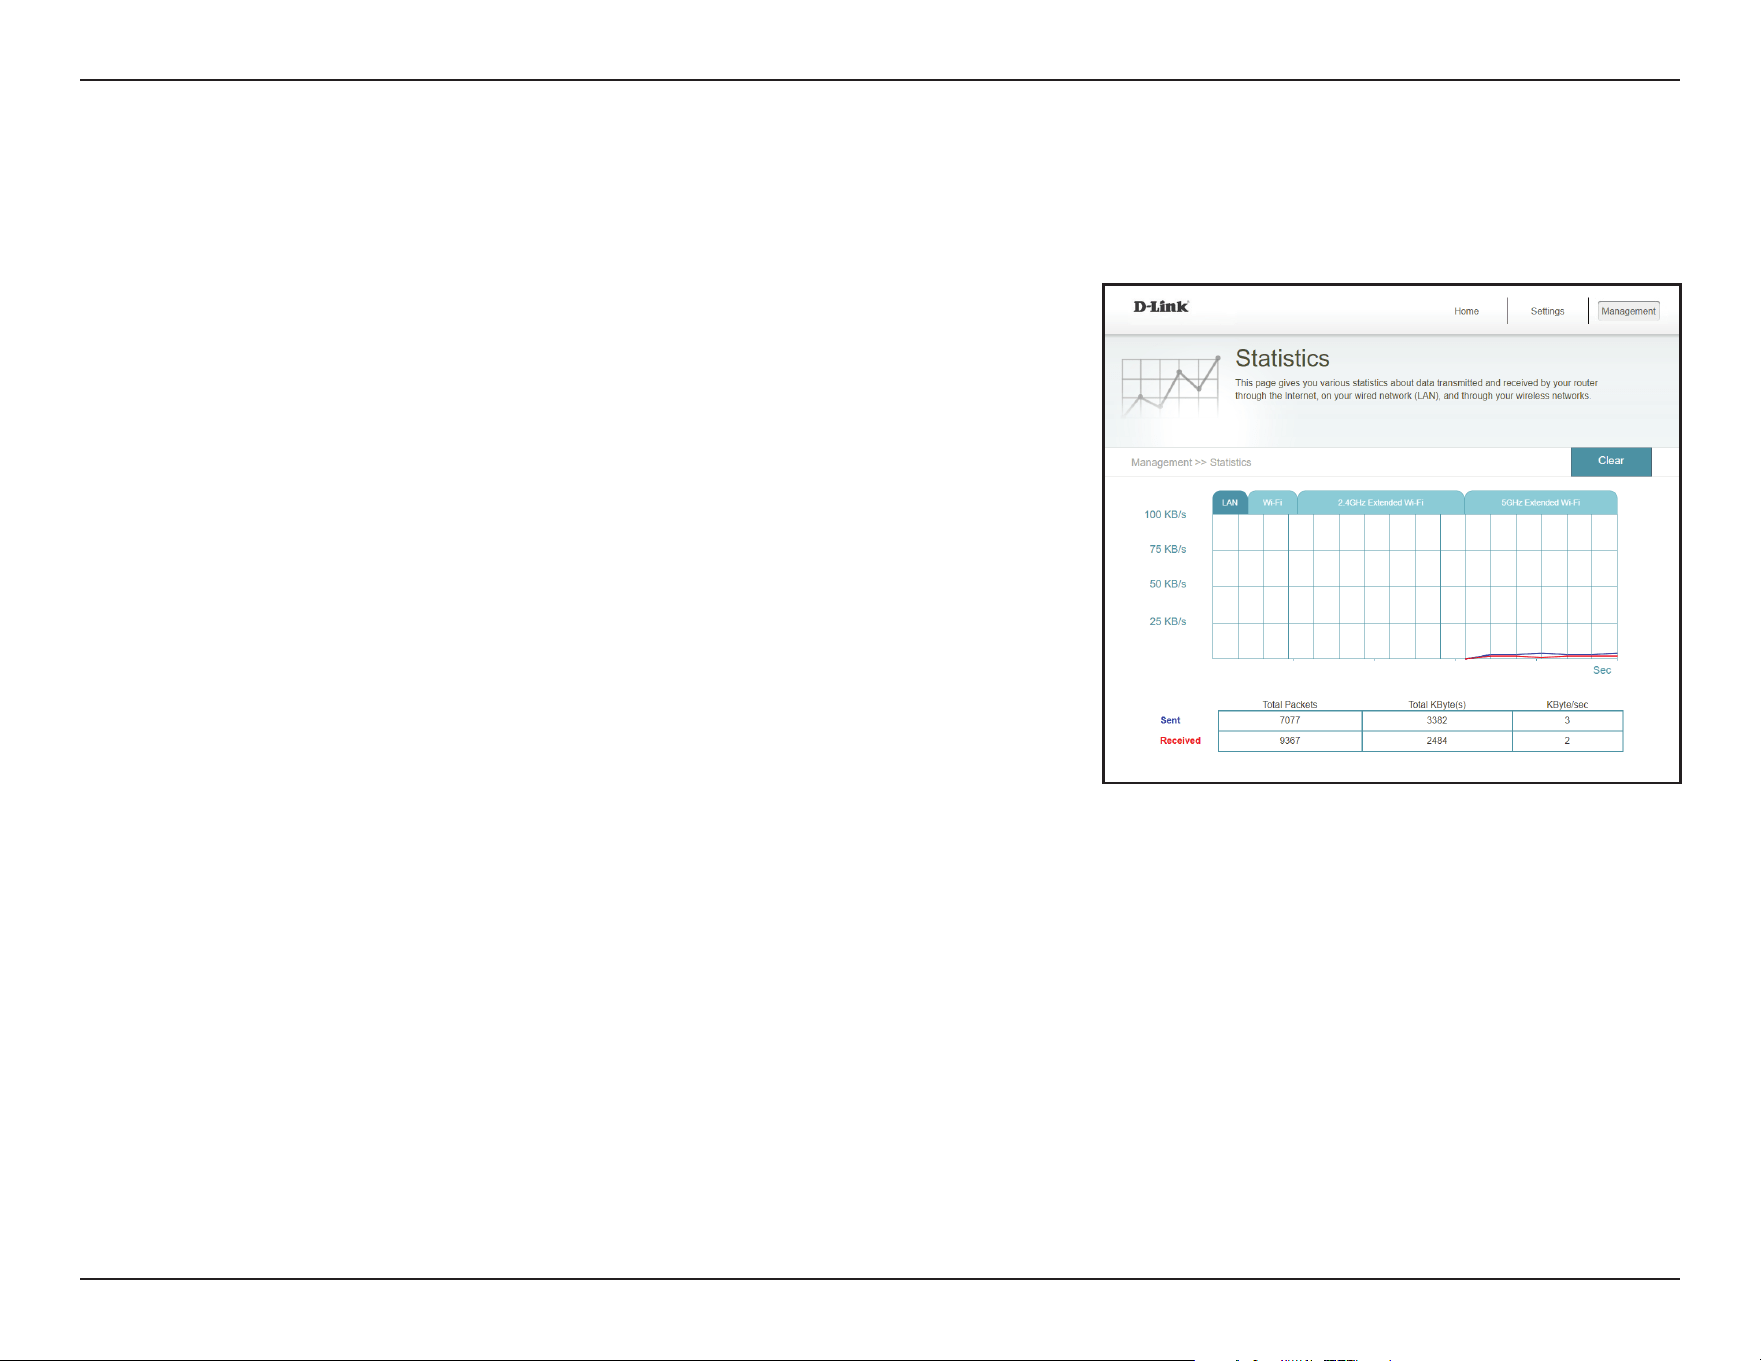The width and height of the screenshot is (1761, 1361).
Task: Switch to the Wi-Fi tab
Action: coord(1272,502)
